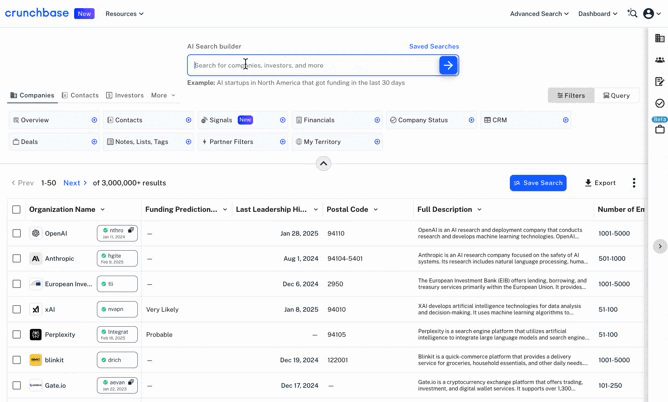Open the Anthropic organization link
668x402 pixels.
coord(60,258)
